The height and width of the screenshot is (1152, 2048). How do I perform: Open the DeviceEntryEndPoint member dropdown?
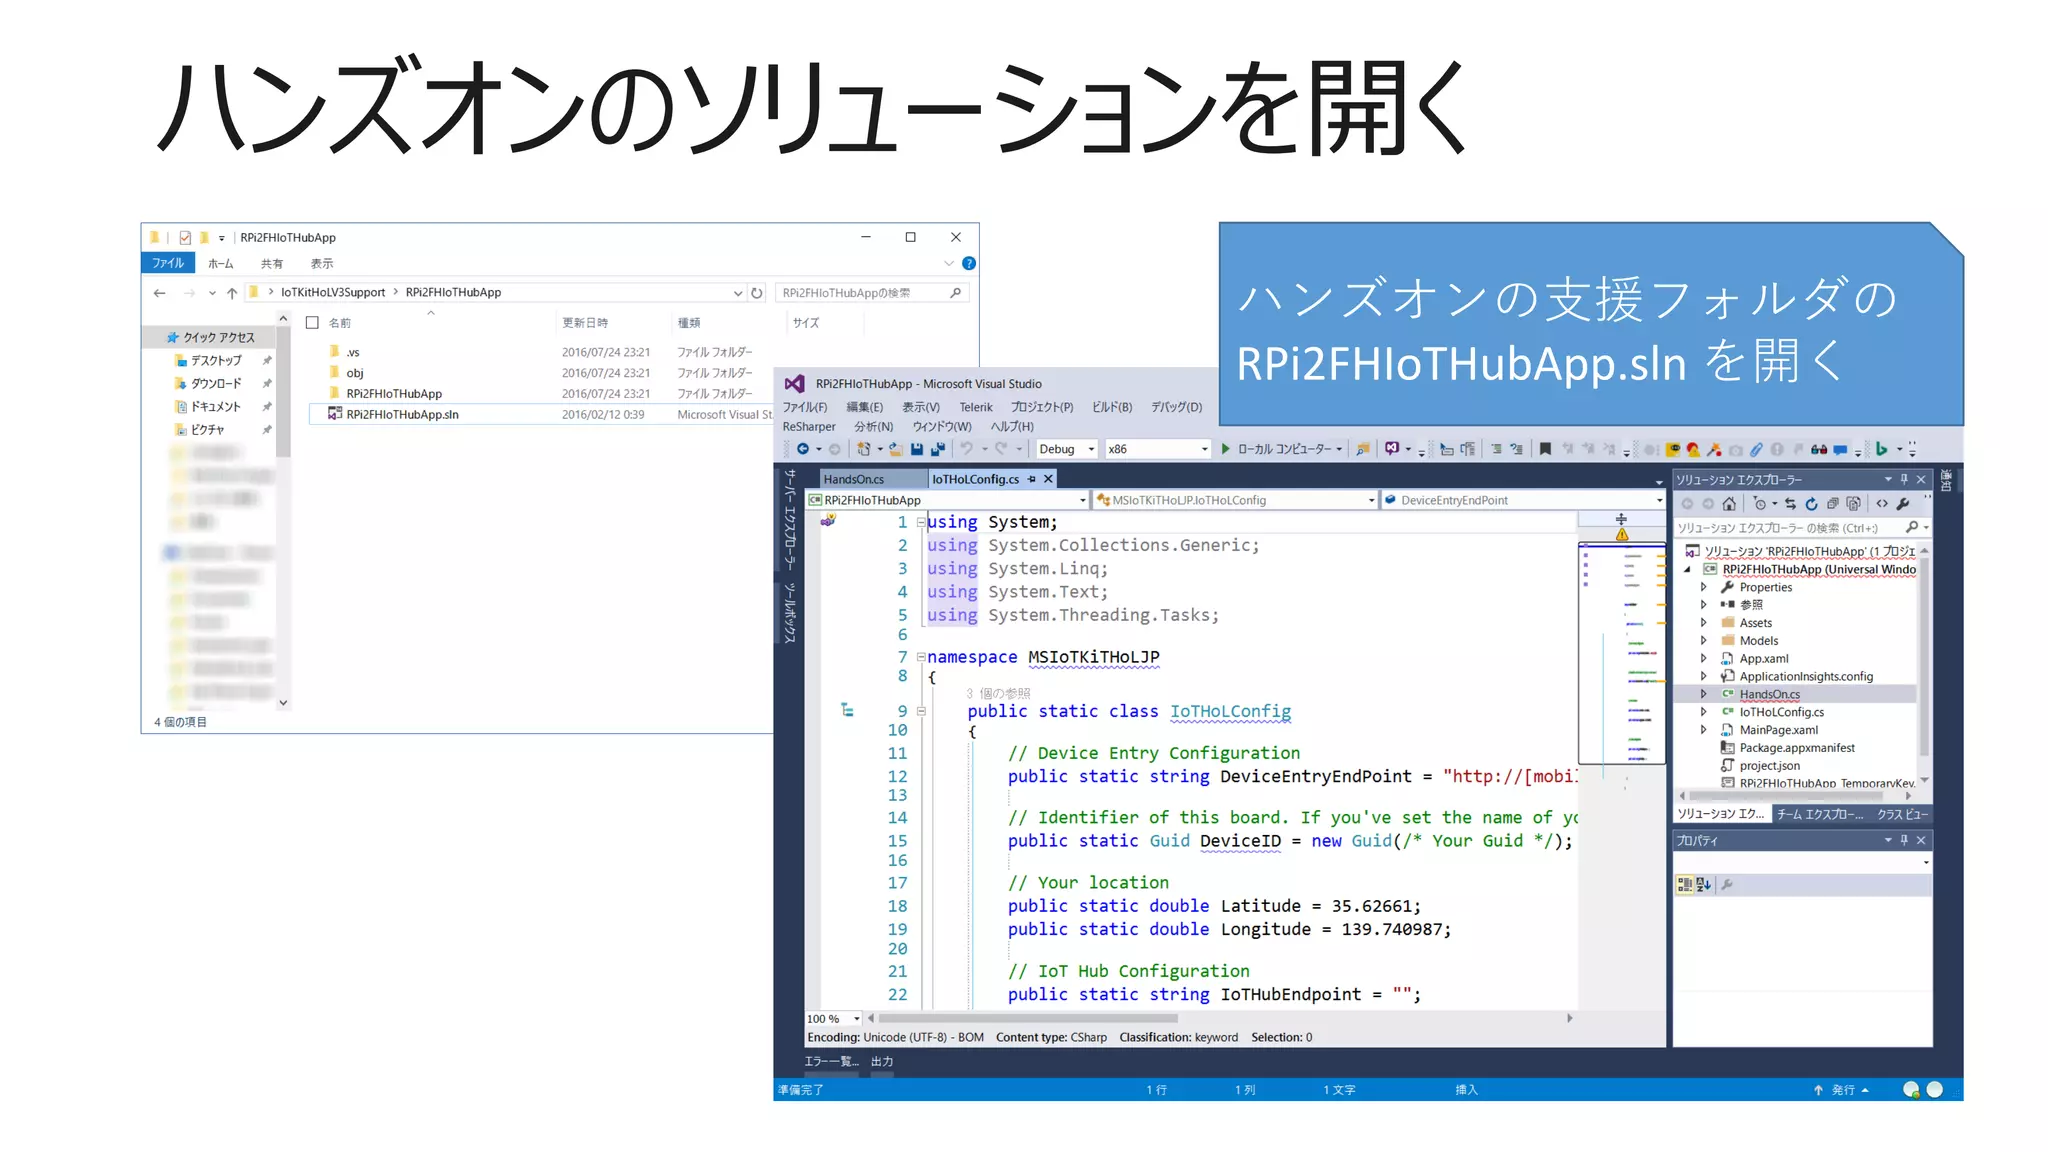click(x=1659, y=501)
